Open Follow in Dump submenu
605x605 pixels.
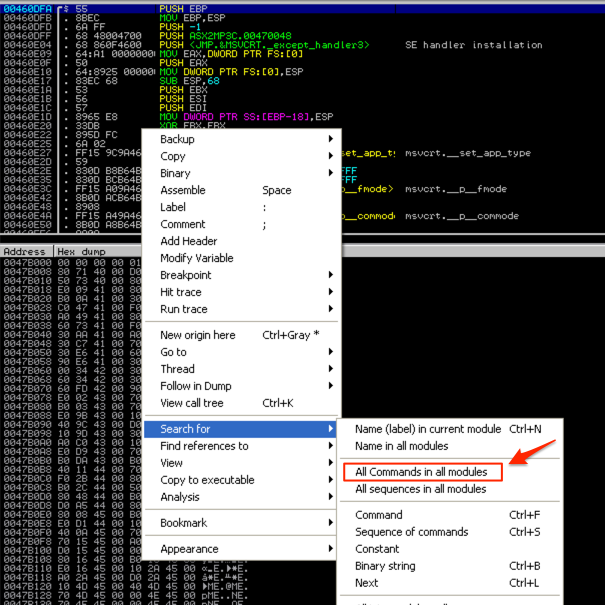point(241,385)
